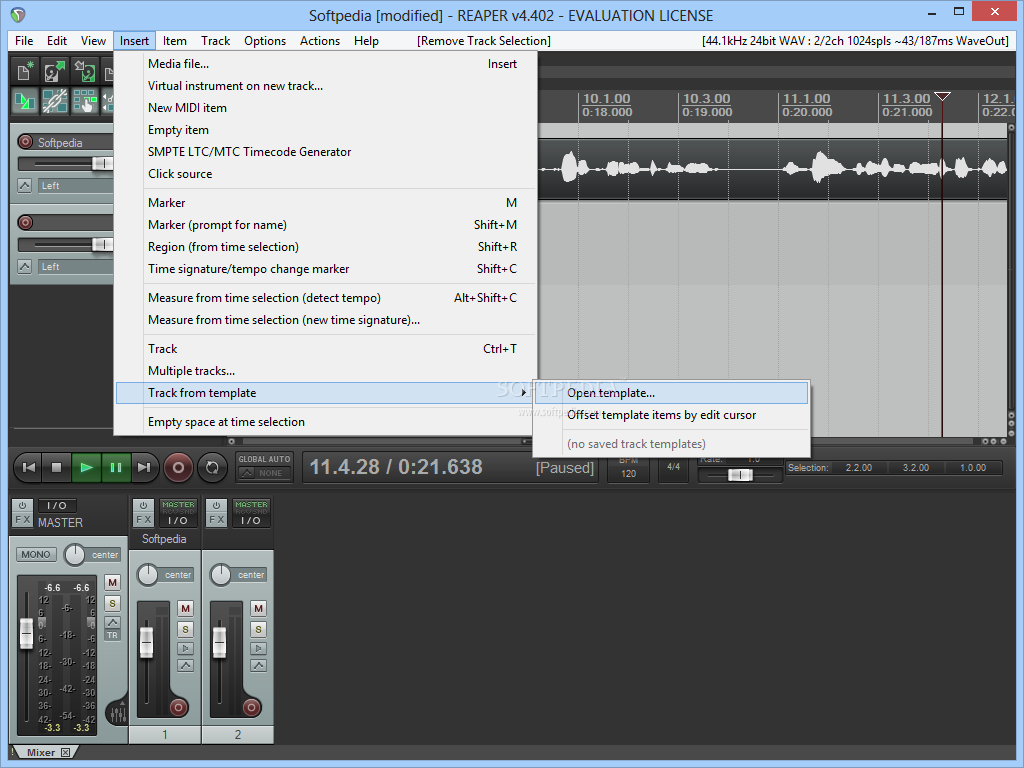The height and width of the screenshot is (768, 1024).
Task: Select New MIDI item entry
Action: pyautogui.click(x=325, y=108)
